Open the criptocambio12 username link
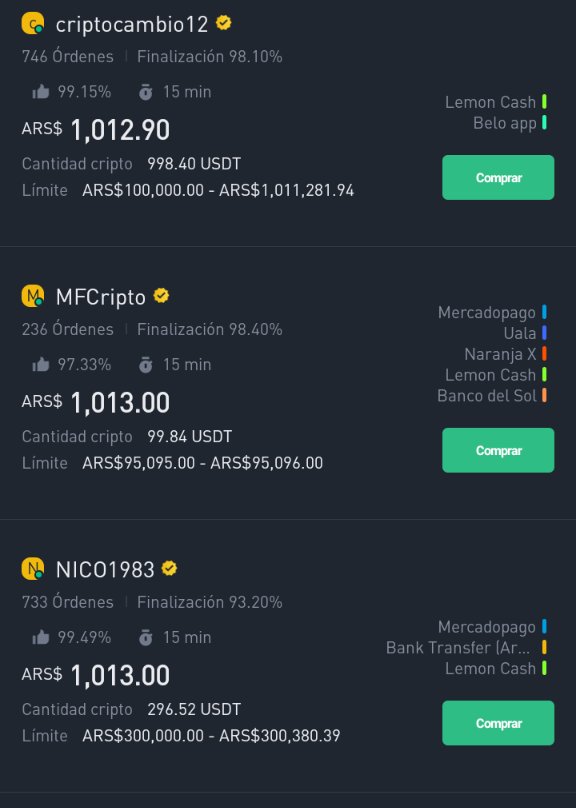 point(132,24)
